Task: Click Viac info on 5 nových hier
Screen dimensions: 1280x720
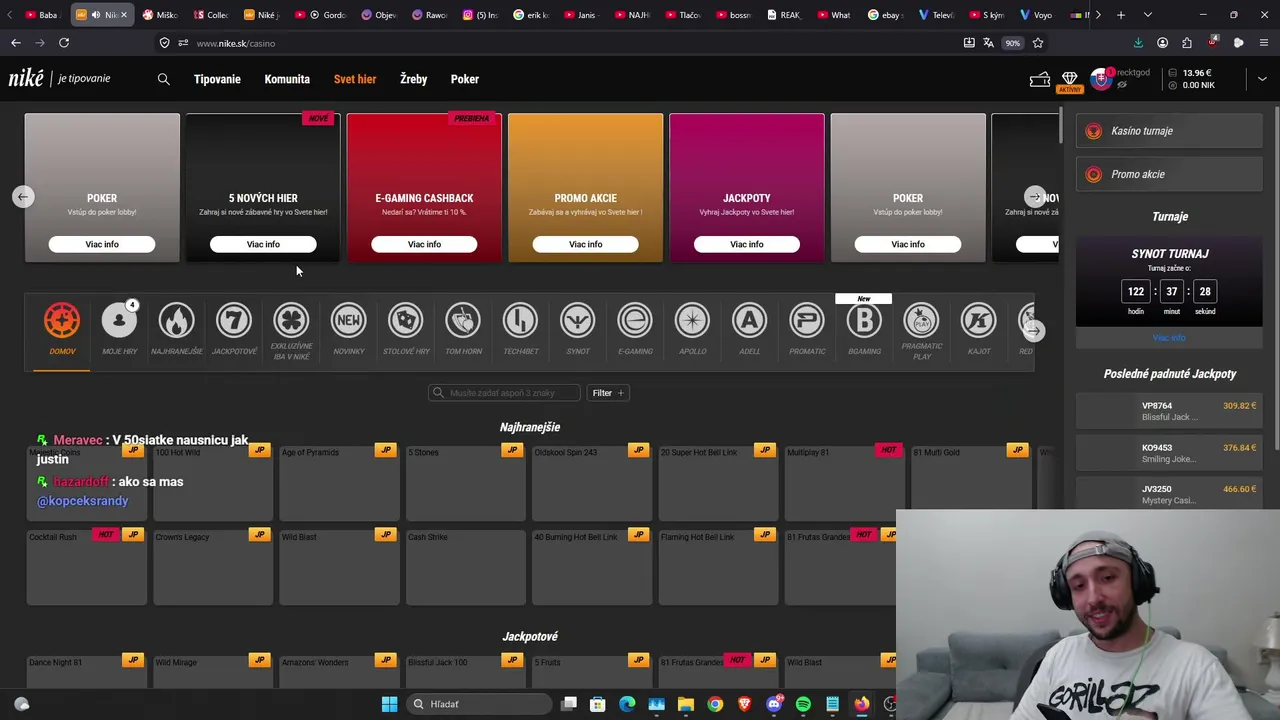Action: point(263,244)
